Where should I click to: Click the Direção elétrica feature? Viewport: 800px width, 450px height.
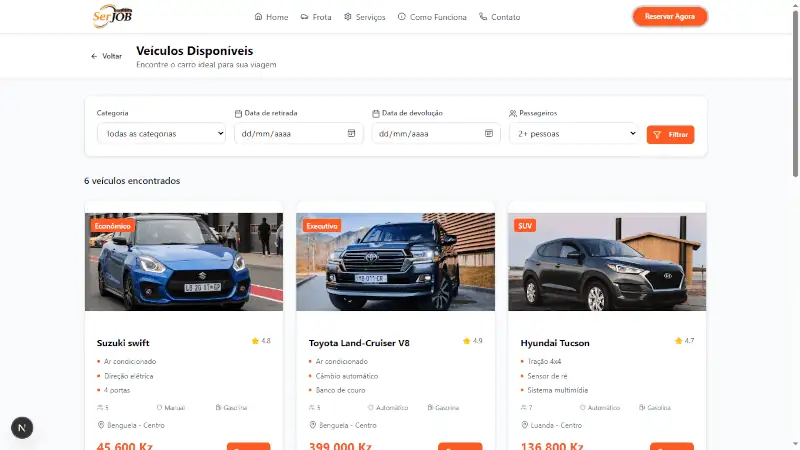pyautogui.click(x=129, y=376)
